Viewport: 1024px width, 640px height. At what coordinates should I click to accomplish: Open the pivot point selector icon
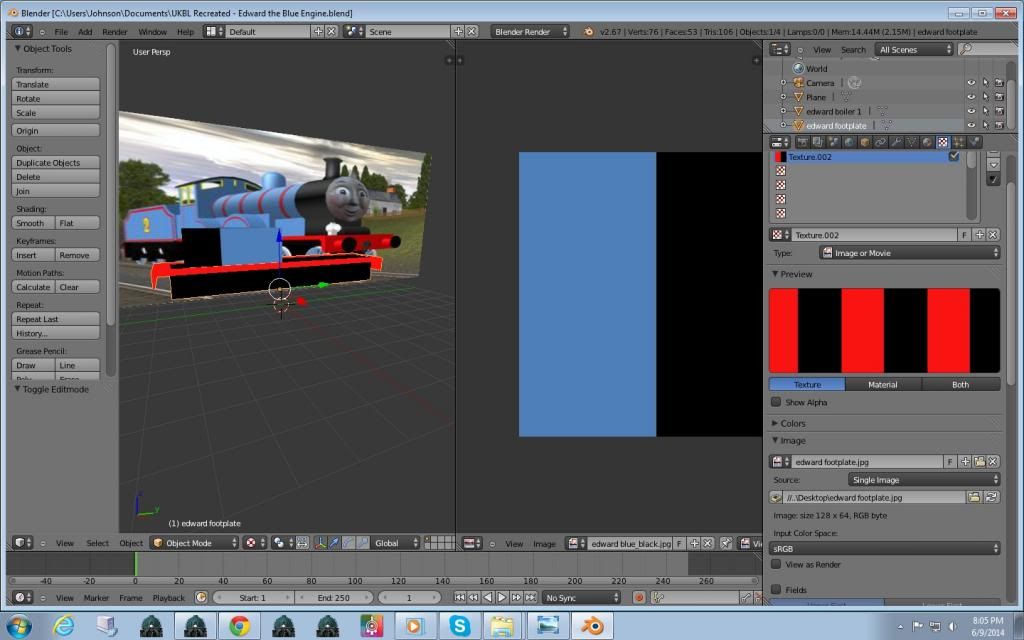pyautogui.click(x=283, y=543)
